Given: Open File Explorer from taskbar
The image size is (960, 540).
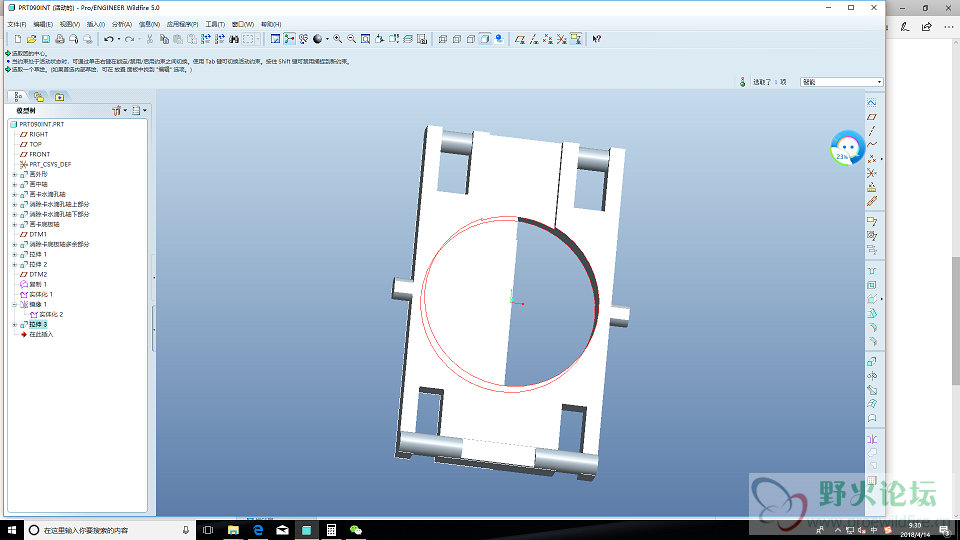Looking at the screenshot, I should pos(233,530).
